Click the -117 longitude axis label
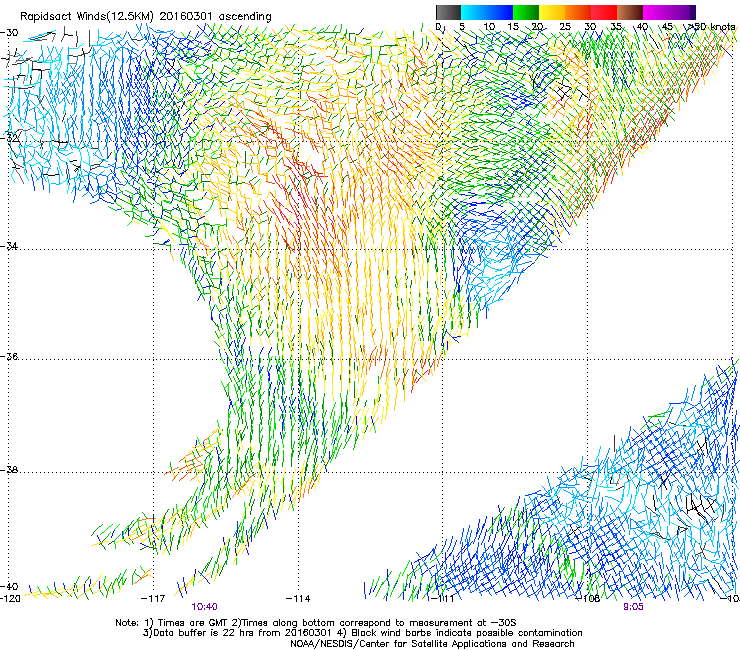The width and height of the screenshot is (740, 650). click(153, 599)
